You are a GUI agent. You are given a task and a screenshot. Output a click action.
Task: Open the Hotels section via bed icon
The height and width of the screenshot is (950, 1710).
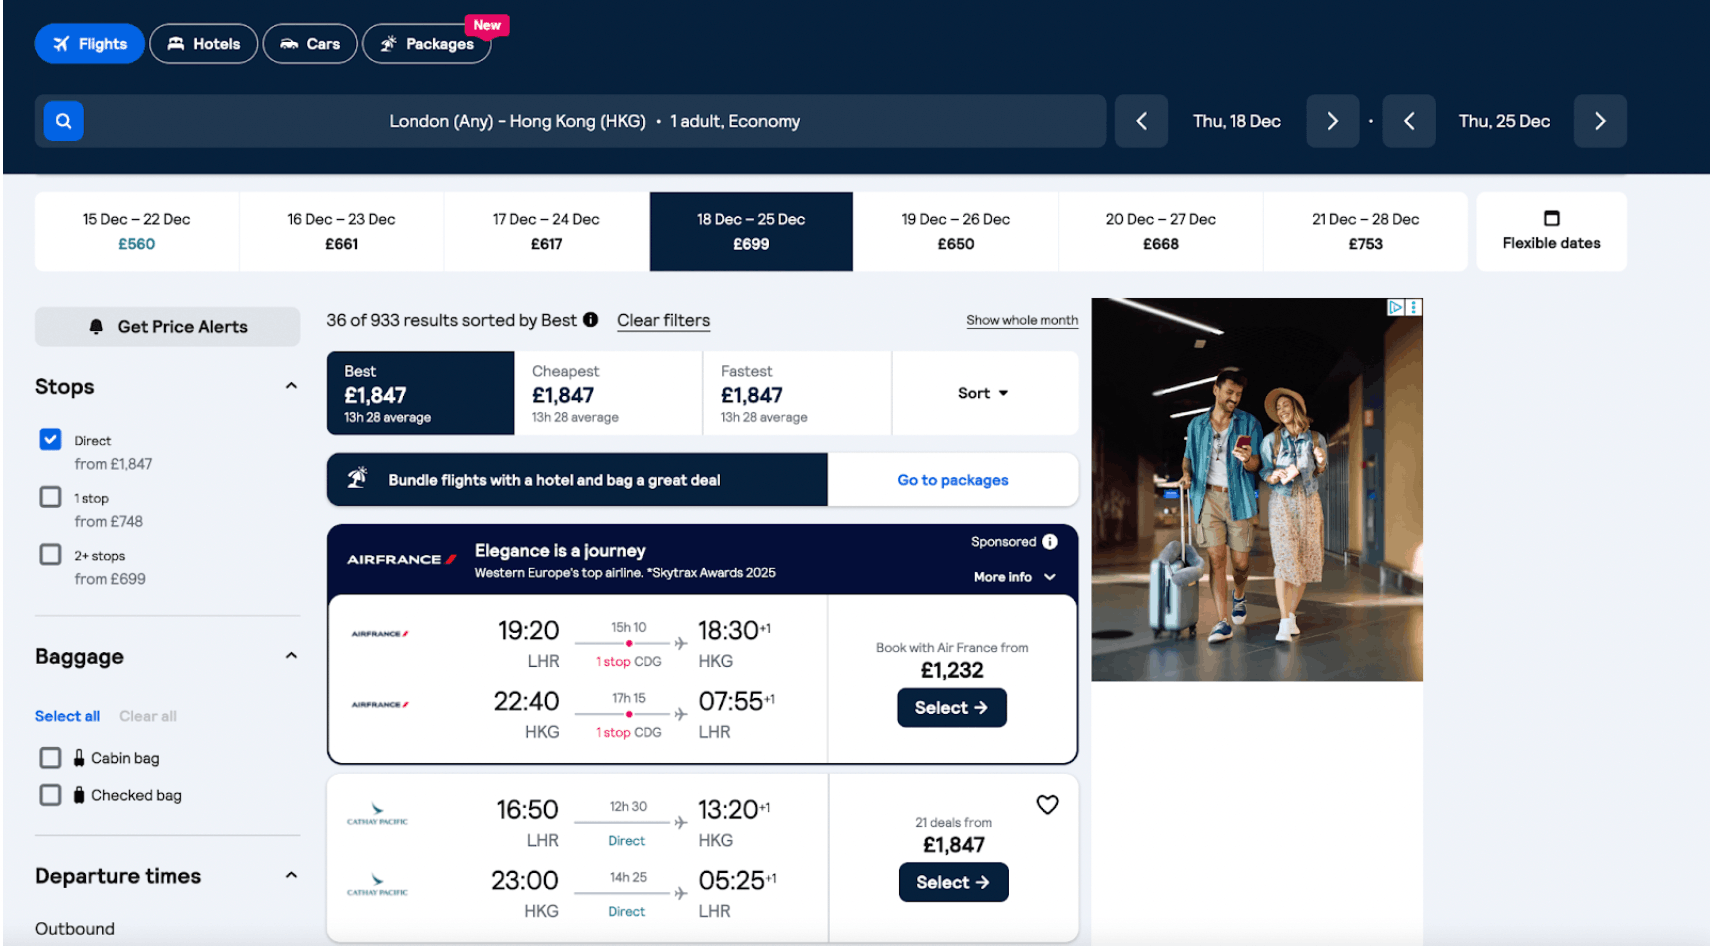click(176, 43)
